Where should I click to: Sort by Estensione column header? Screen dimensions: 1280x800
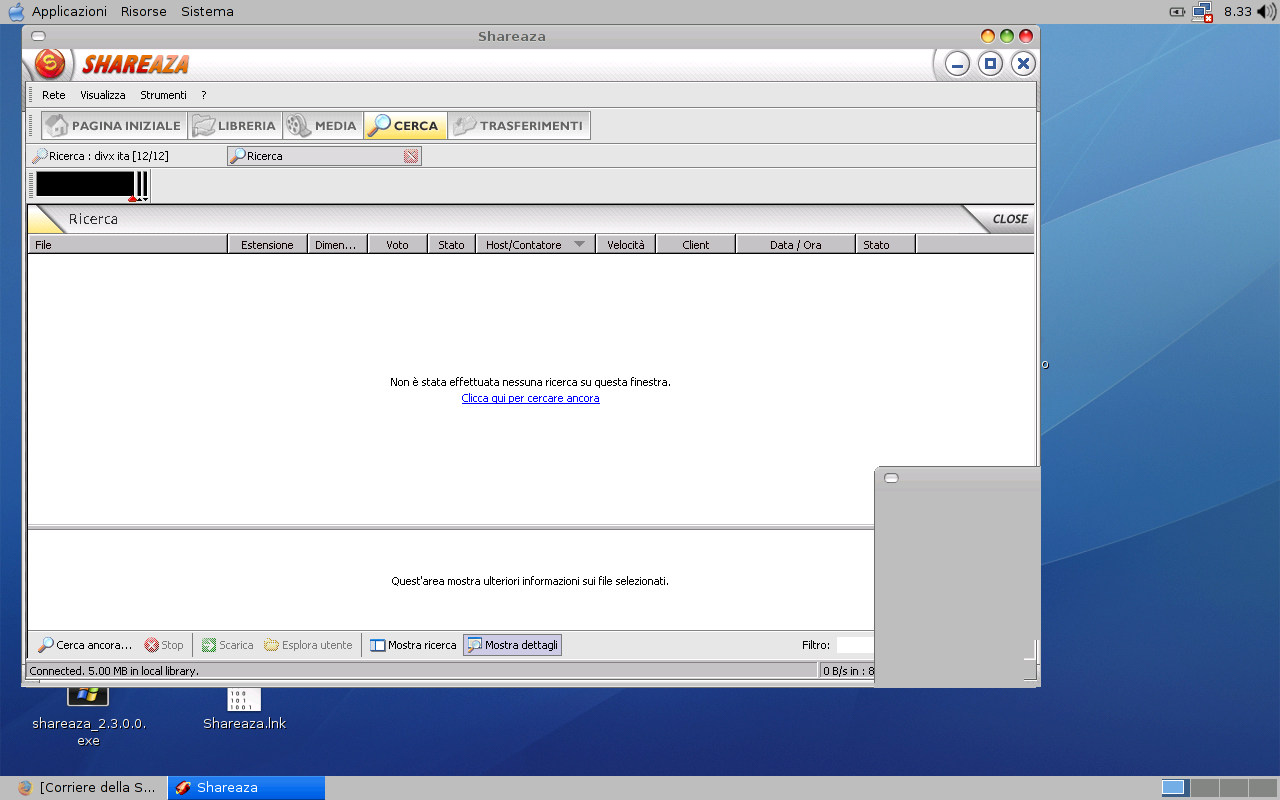click(x=267, y=245)
